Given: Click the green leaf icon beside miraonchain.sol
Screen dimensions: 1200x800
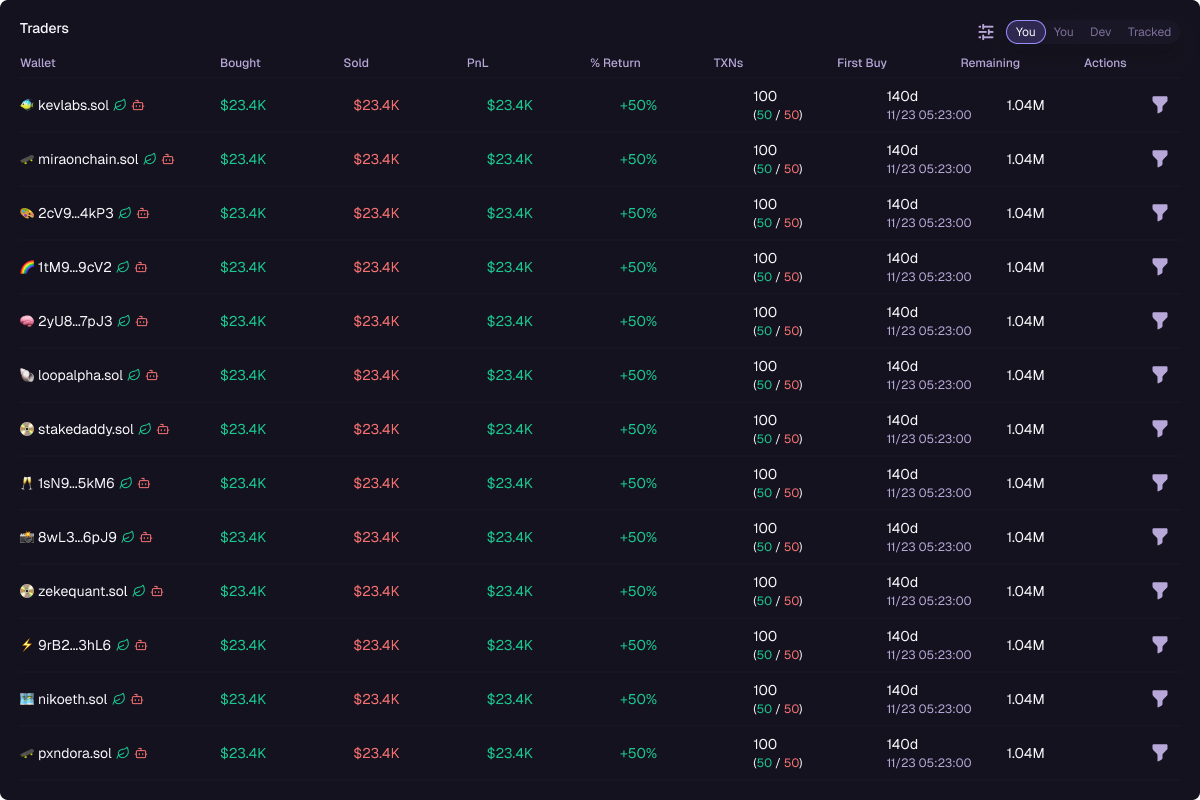Looking at the screenshot, I should click(x=150, y=159).
